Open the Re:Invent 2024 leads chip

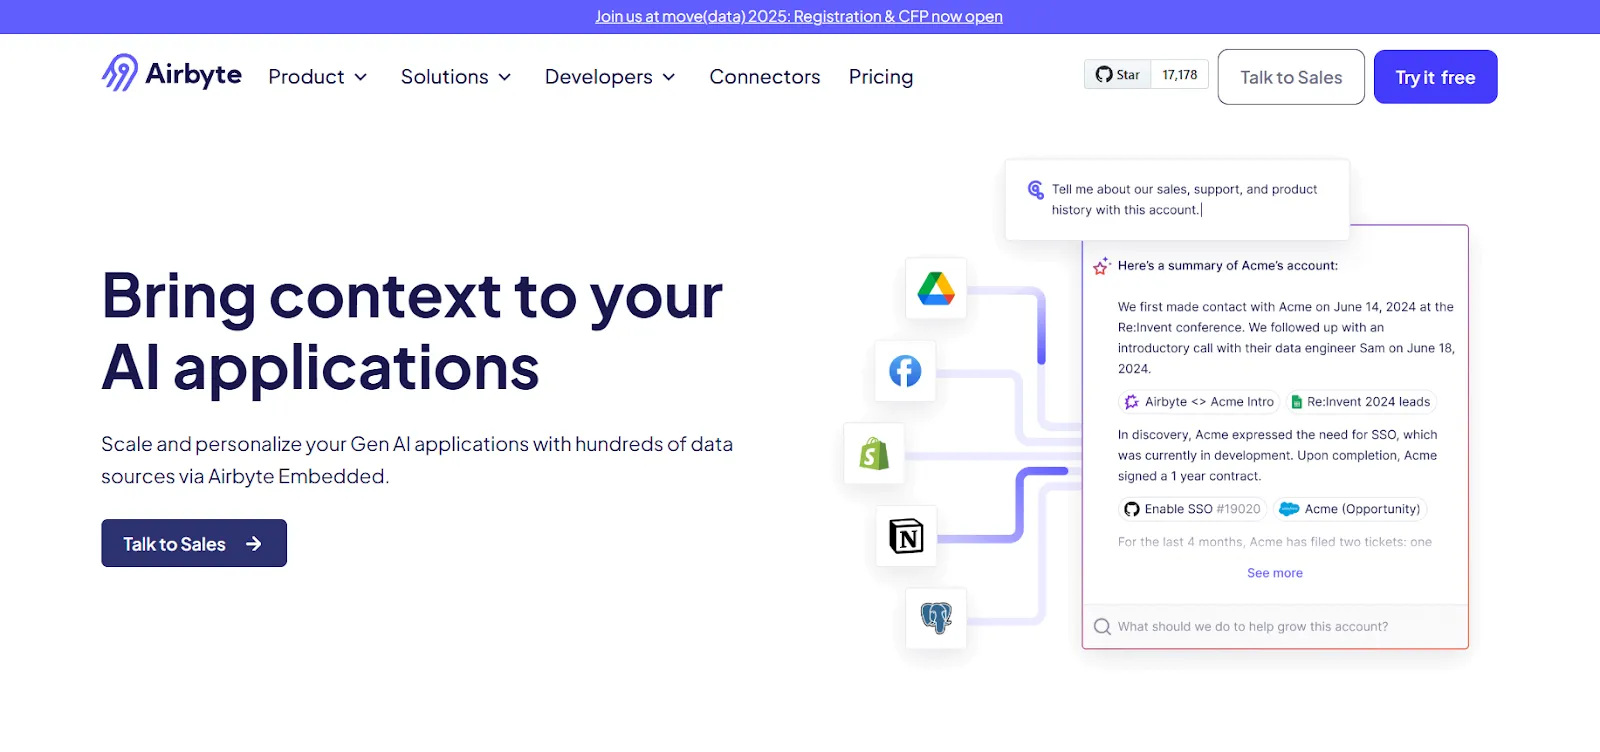point(1360,402)
